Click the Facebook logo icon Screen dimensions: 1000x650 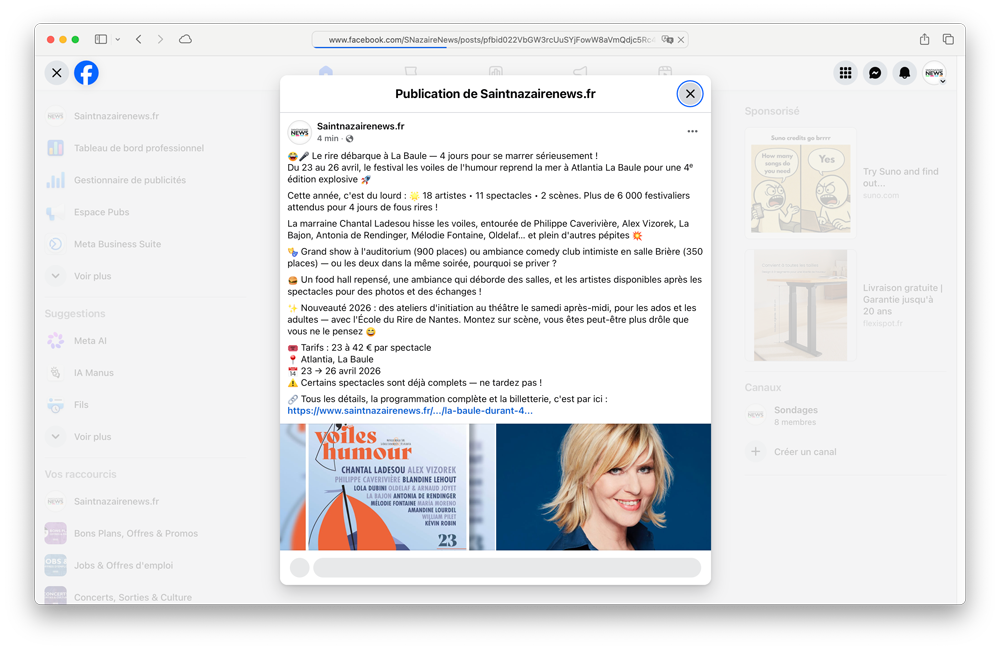86,73
